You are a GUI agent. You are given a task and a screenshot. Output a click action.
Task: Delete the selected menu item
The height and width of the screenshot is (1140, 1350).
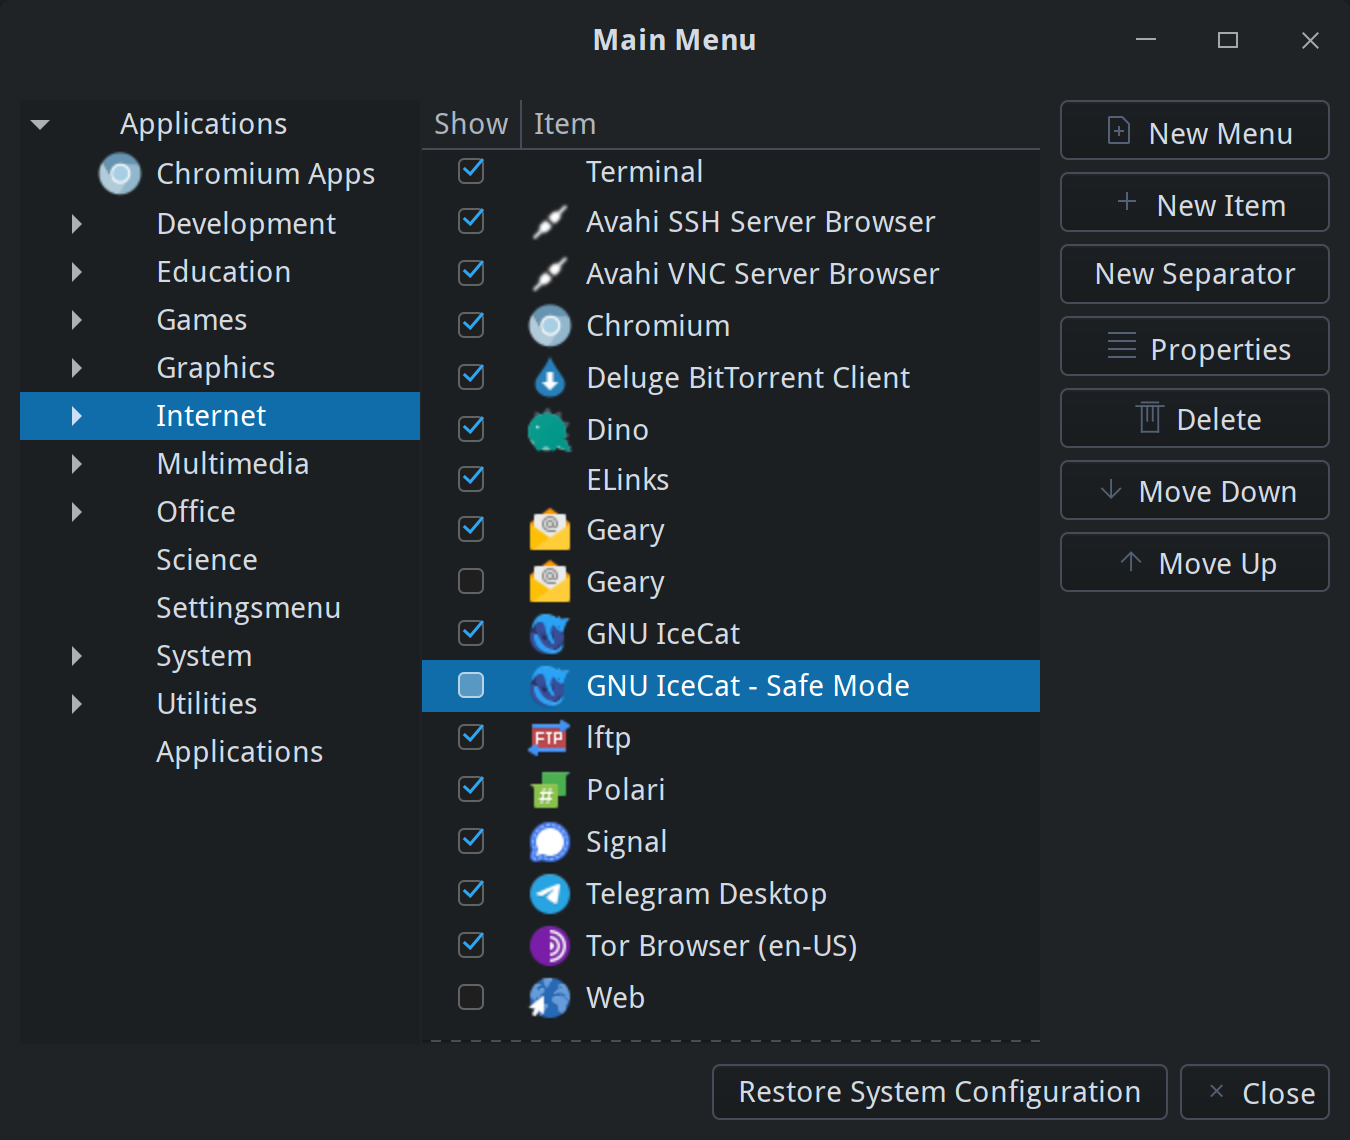click(x=1195, y=418)
